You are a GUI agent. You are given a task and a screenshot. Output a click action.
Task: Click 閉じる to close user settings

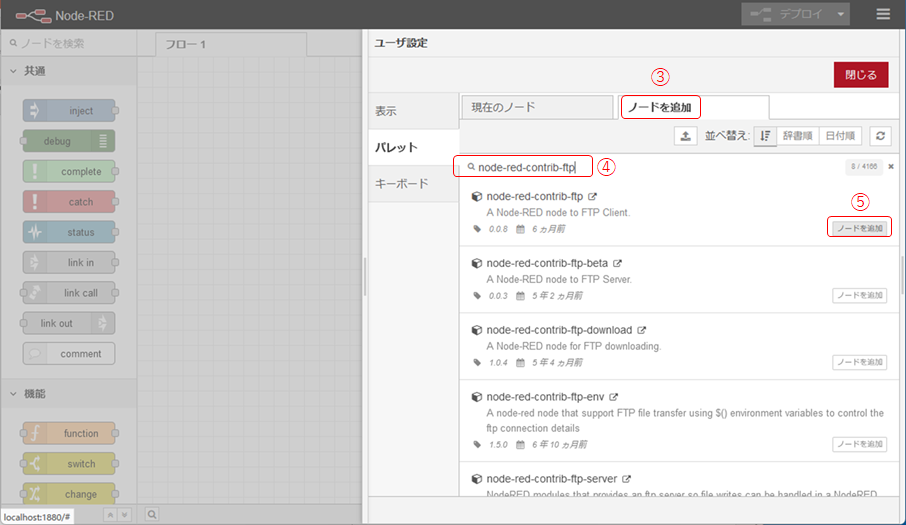[x=860, y=75]
